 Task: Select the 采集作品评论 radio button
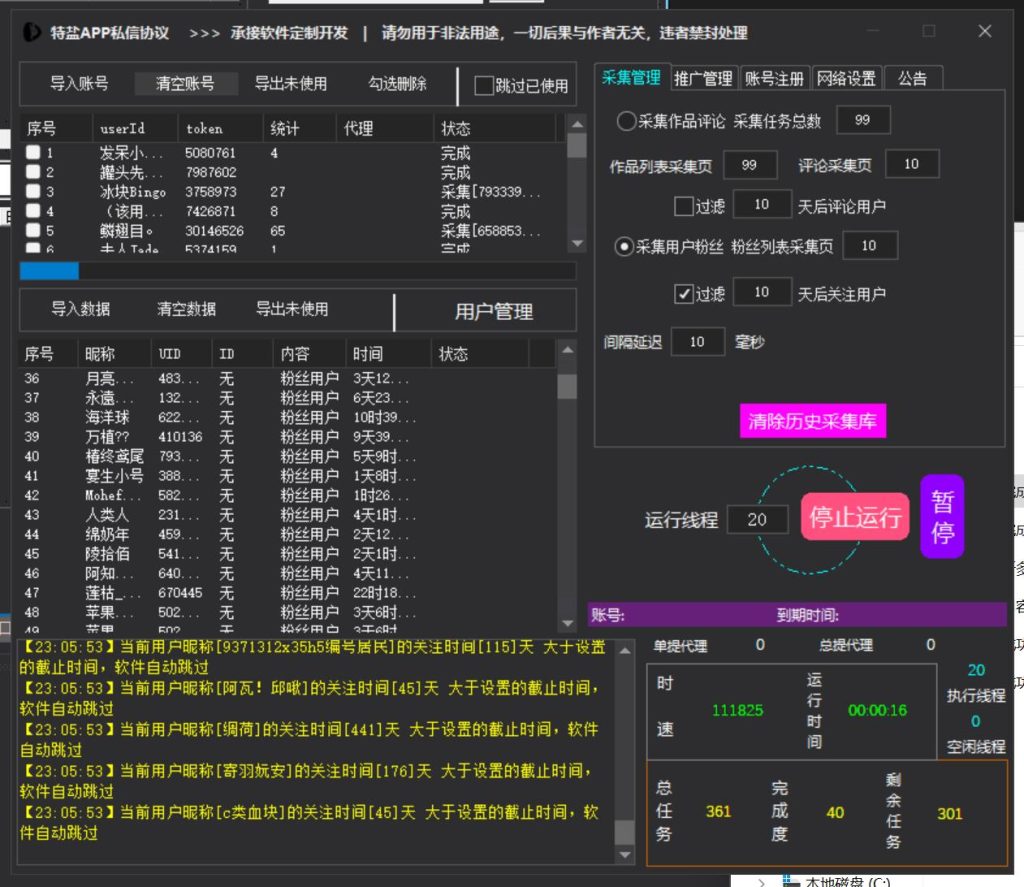click(626, 121)
